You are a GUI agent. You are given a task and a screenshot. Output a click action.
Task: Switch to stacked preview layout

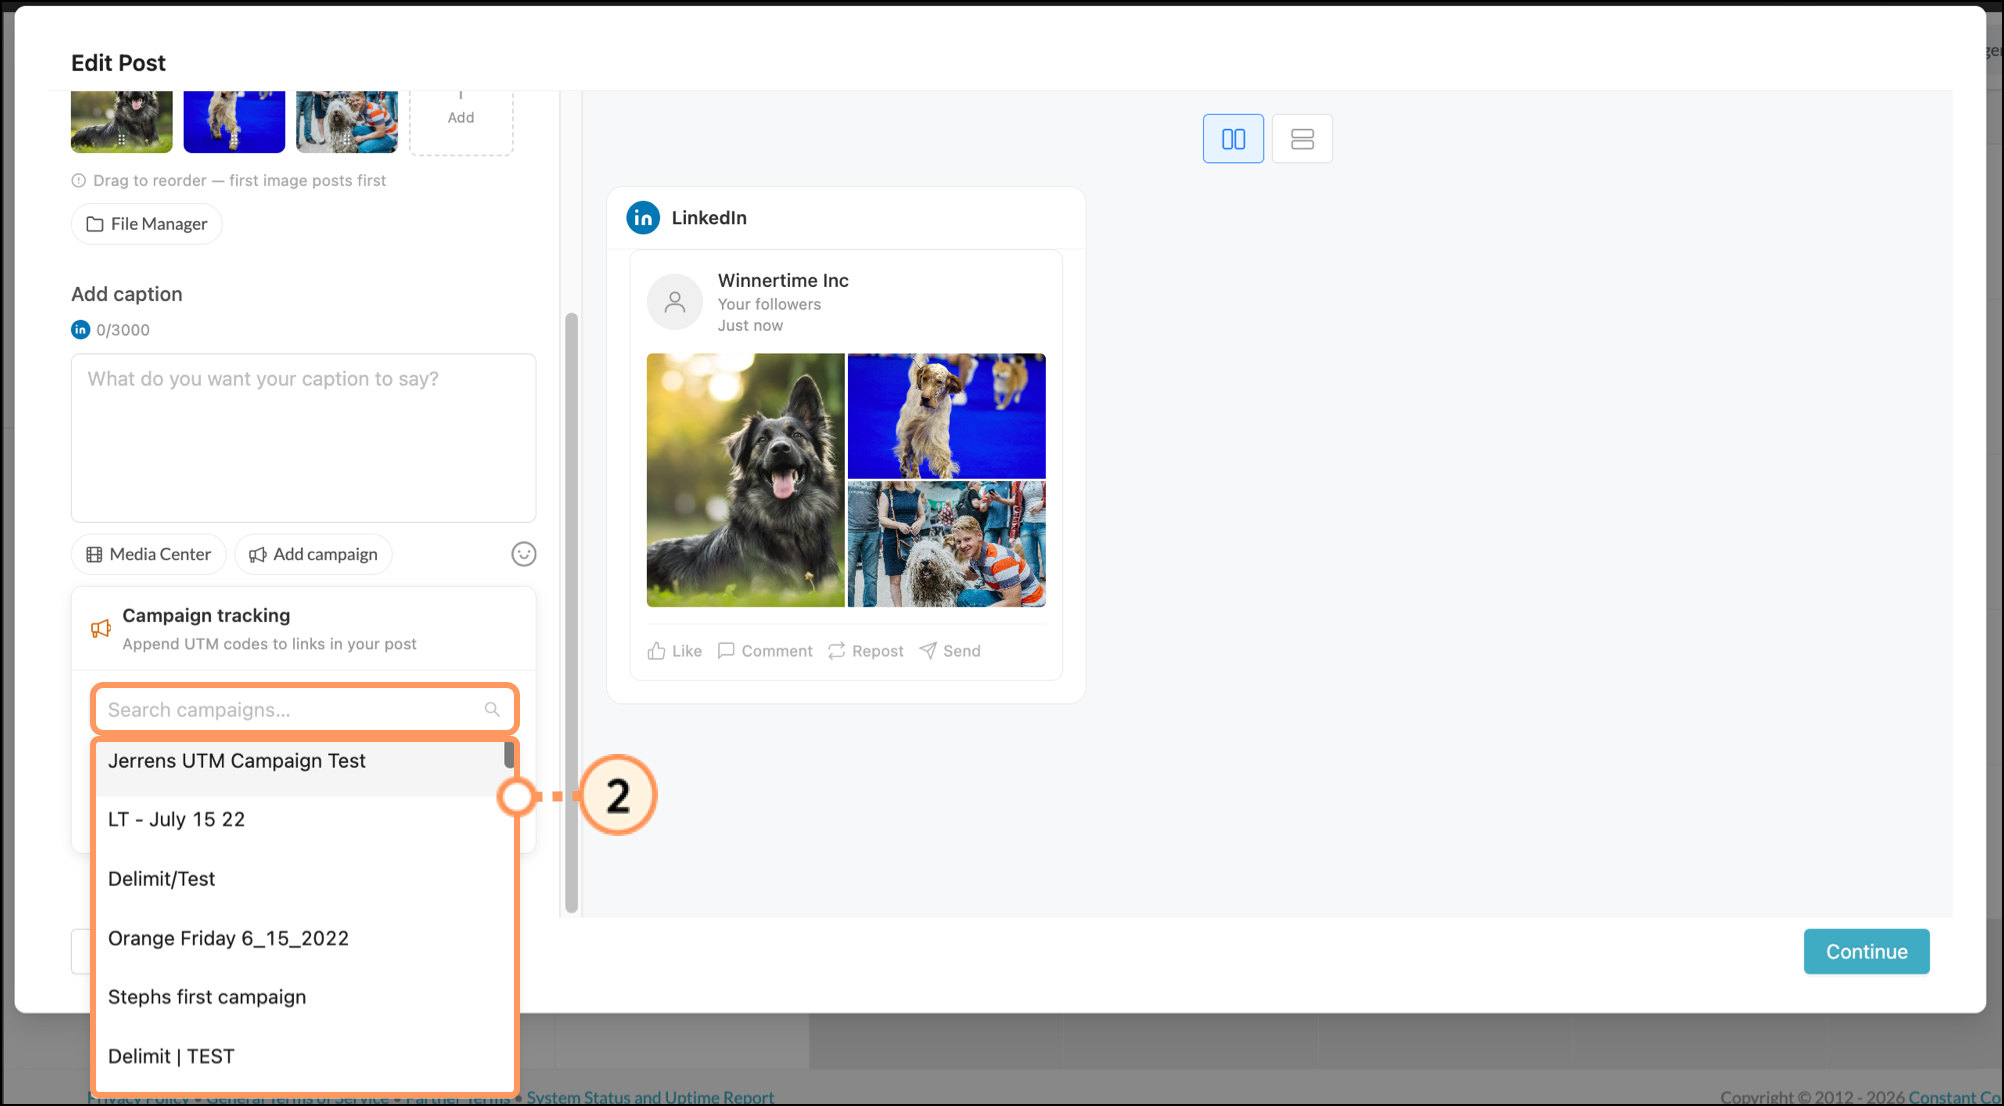coord(1302,139)
